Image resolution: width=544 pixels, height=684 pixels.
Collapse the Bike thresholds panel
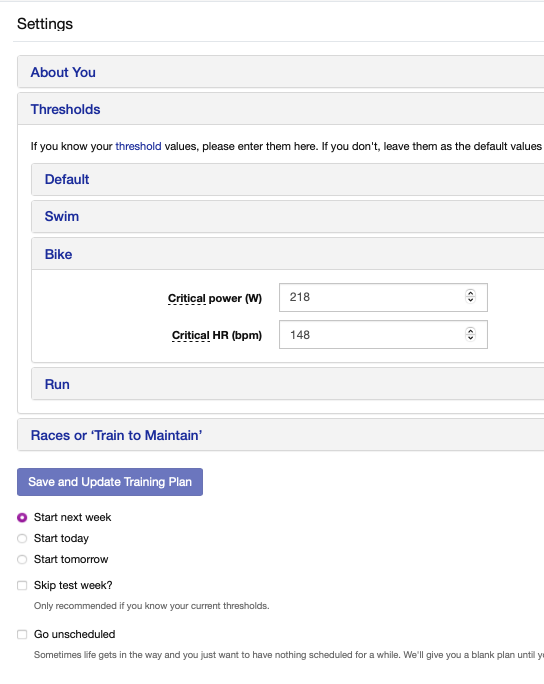[x=287, y=254]
